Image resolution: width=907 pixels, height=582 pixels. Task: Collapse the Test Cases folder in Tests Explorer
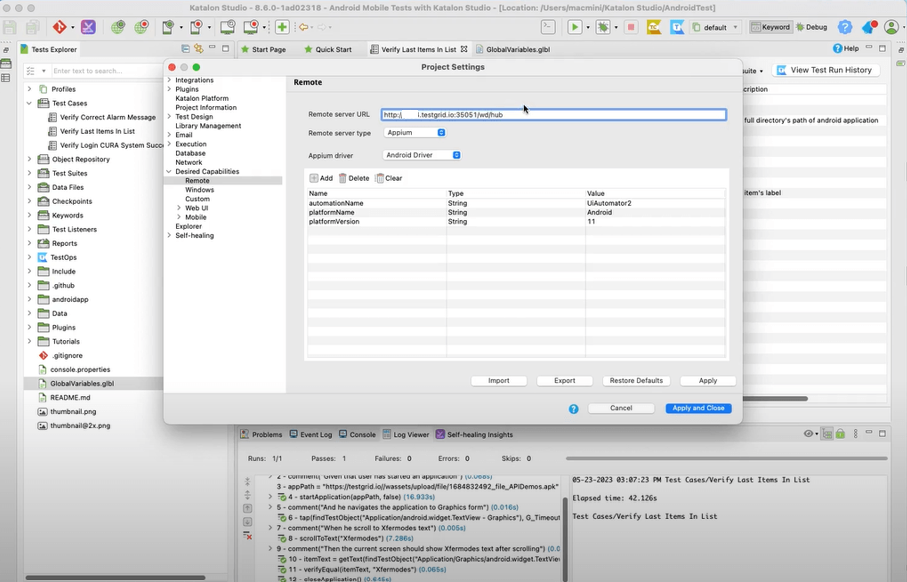[30, 103]
